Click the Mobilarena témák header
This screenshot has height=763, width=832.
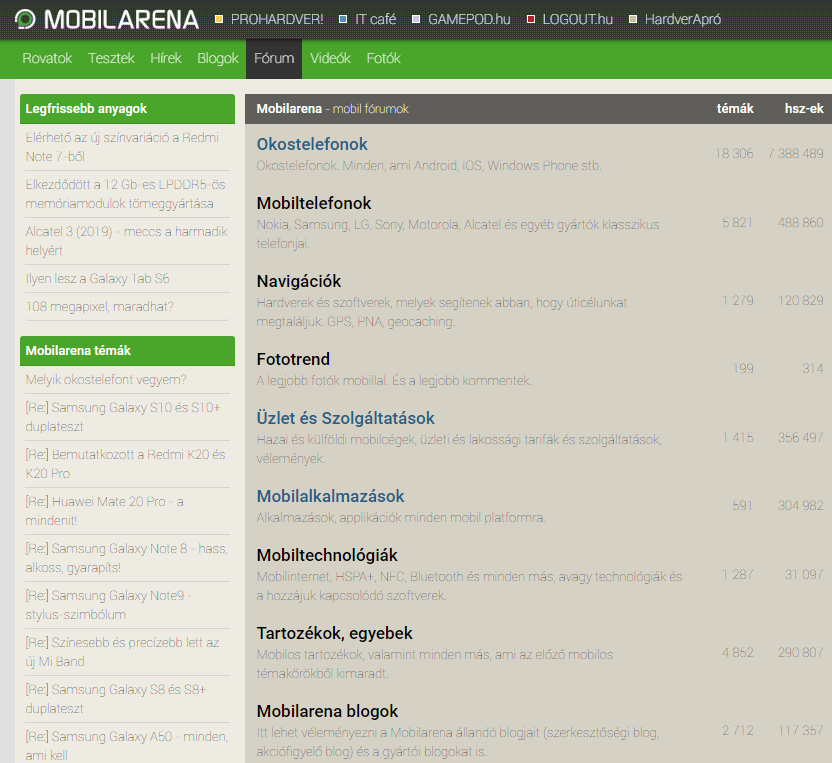tap(127, 351)
